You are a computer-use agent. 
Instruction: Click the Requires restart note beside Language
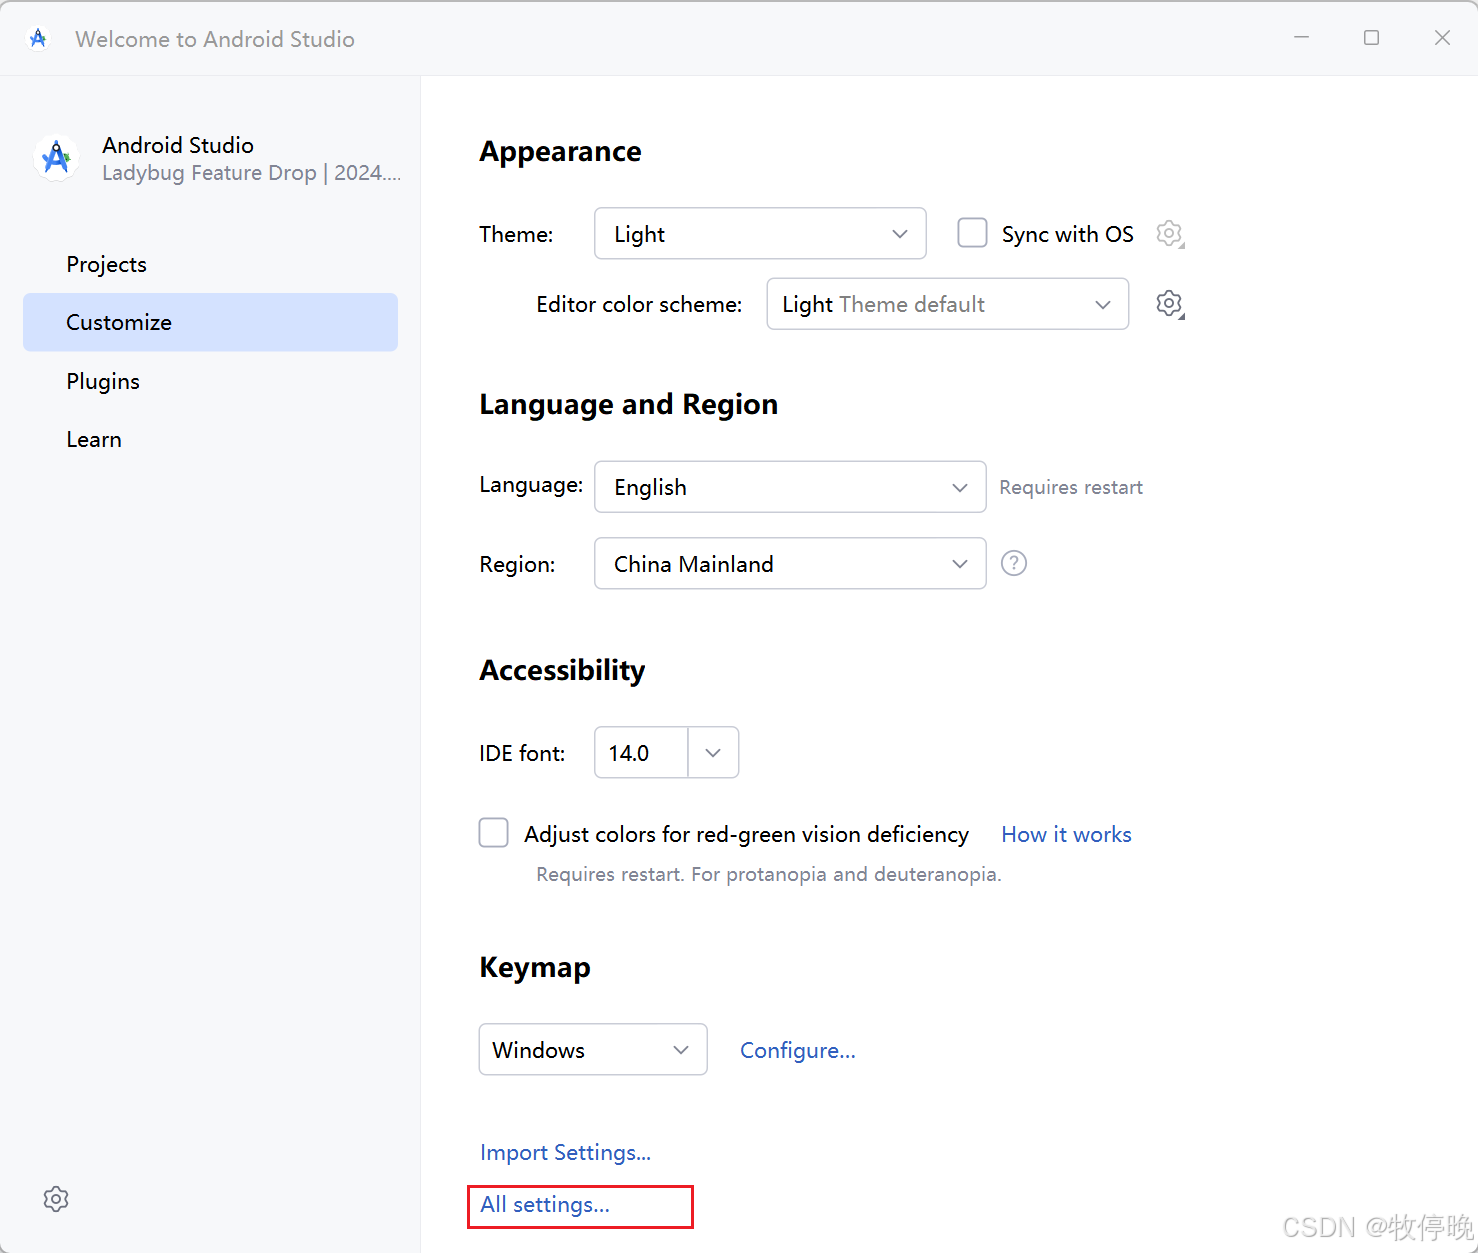(1071, 487)
